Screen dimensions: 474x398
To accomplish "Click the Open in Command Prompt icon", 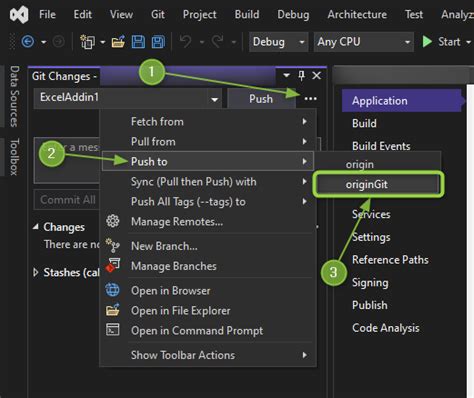I will click(113, 330).
